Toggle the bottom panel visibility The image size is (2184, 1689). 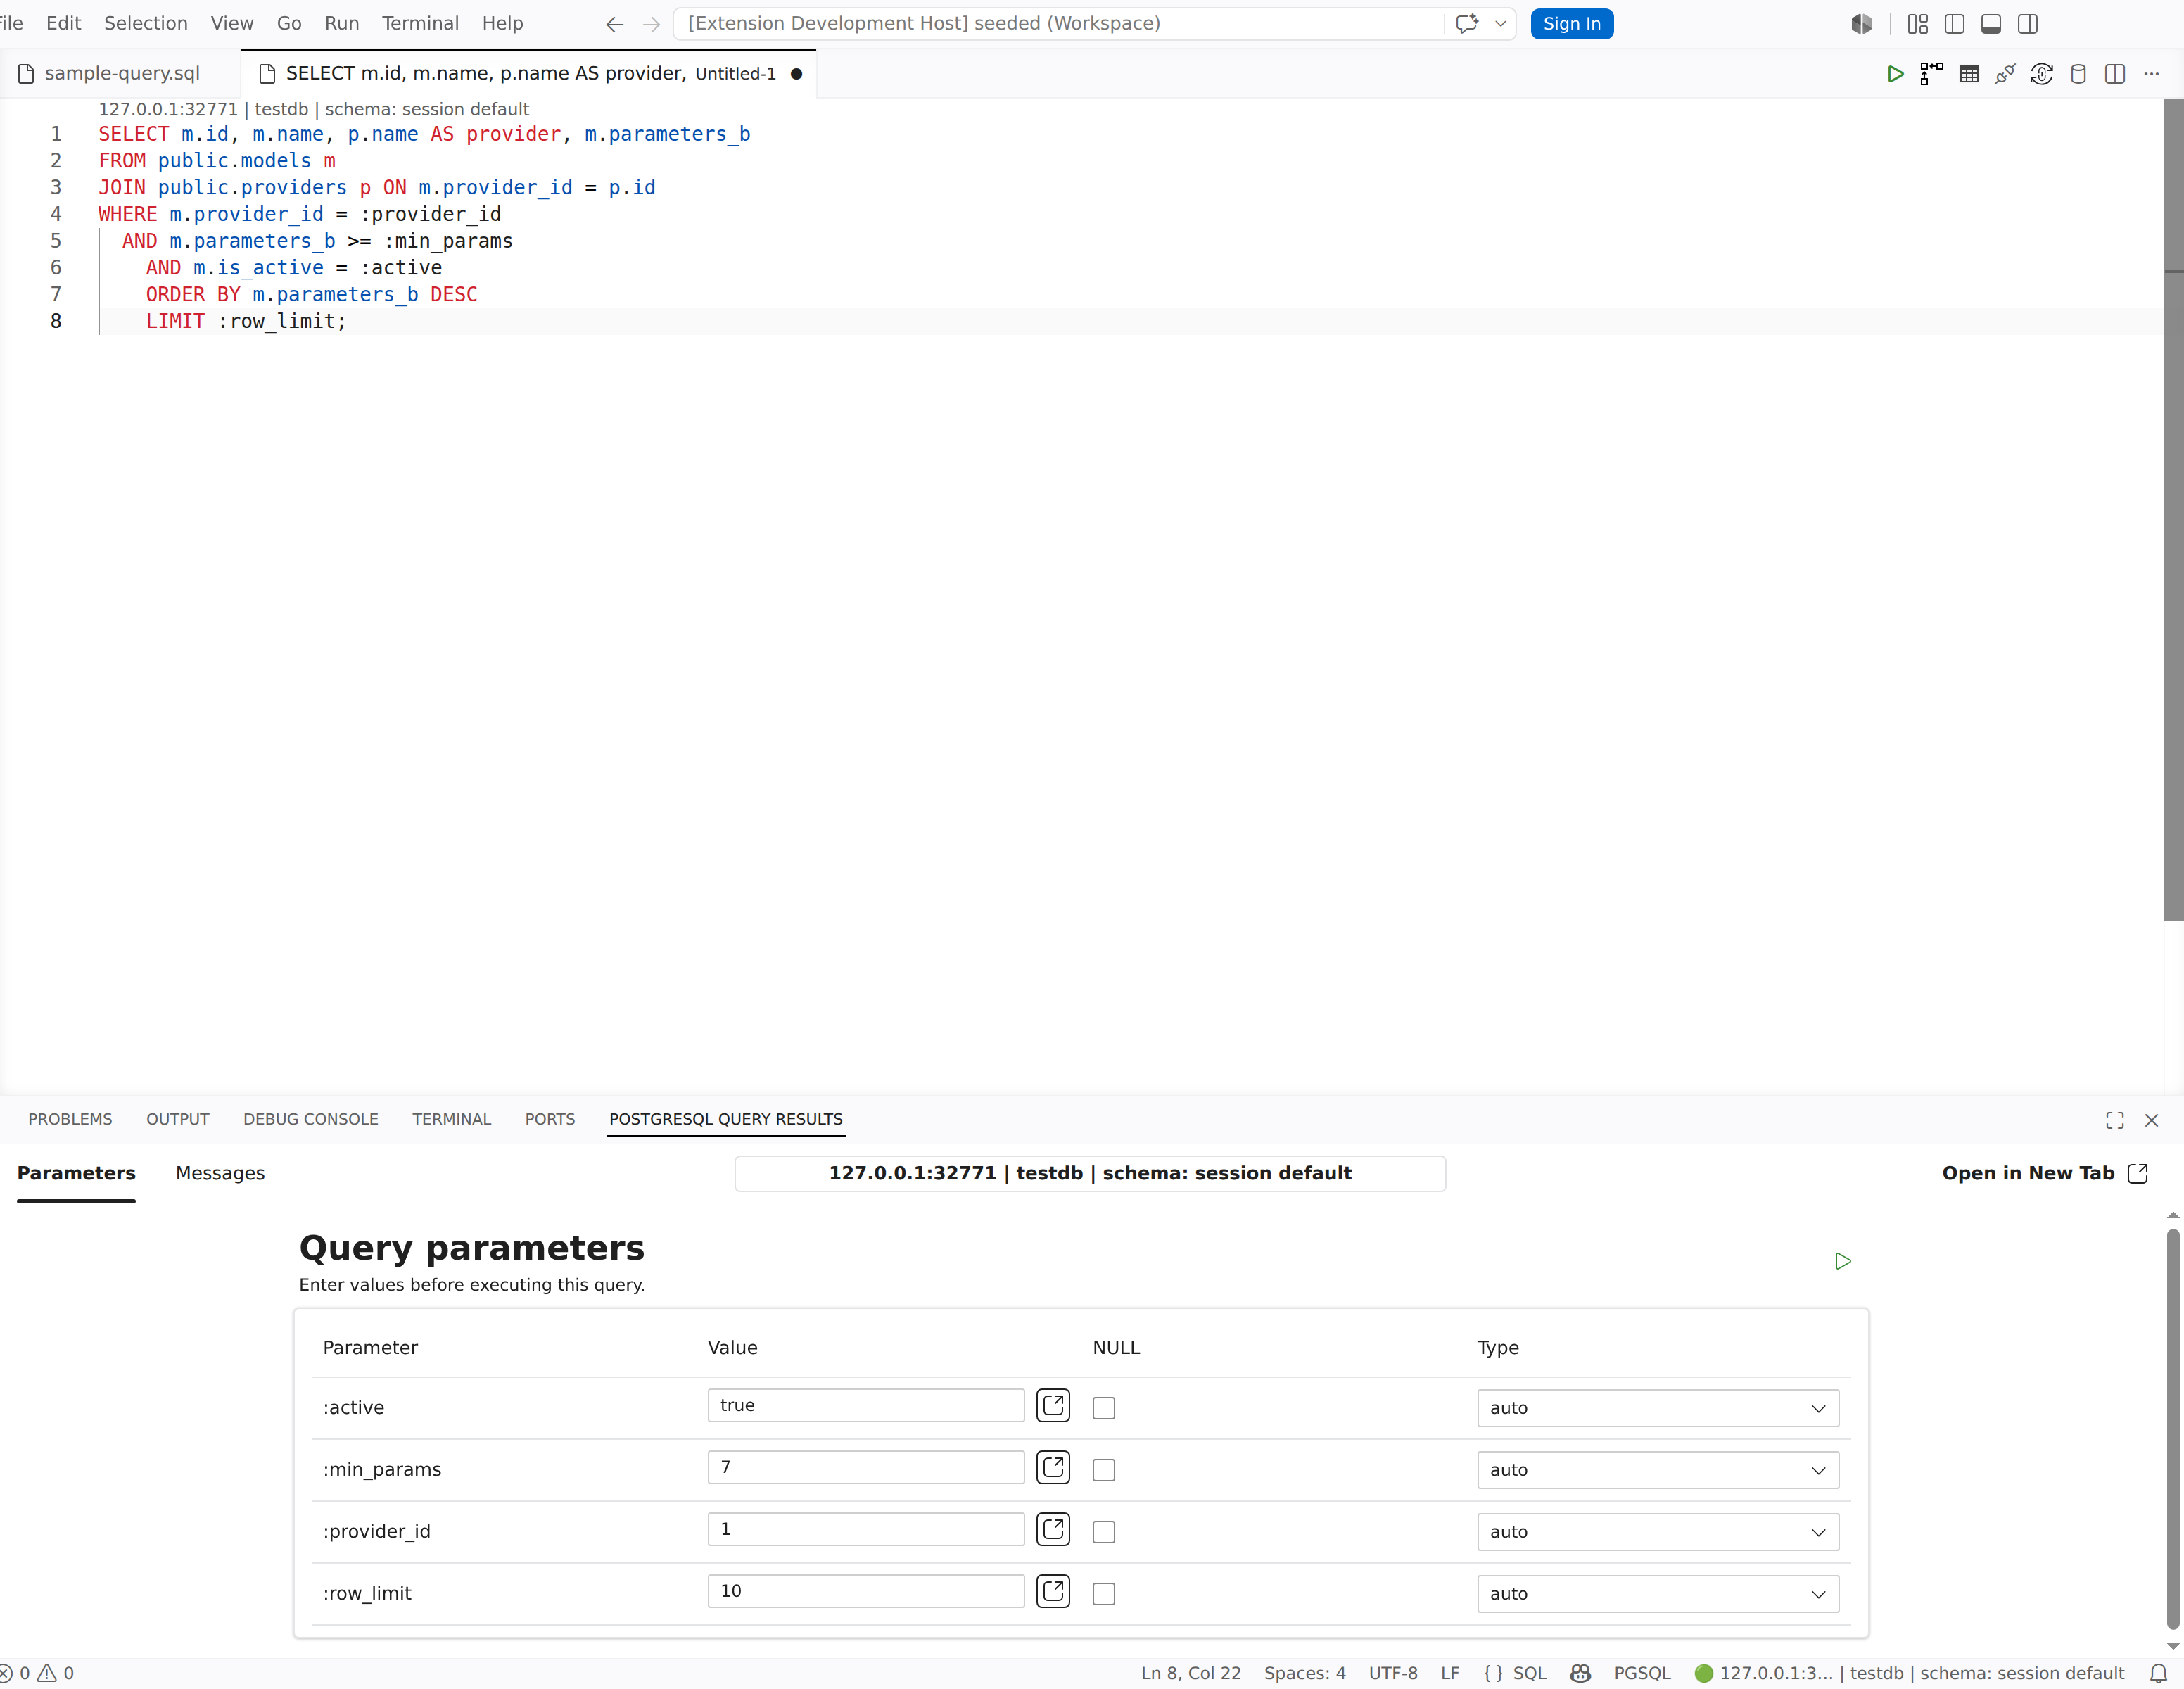[1991, 24]
